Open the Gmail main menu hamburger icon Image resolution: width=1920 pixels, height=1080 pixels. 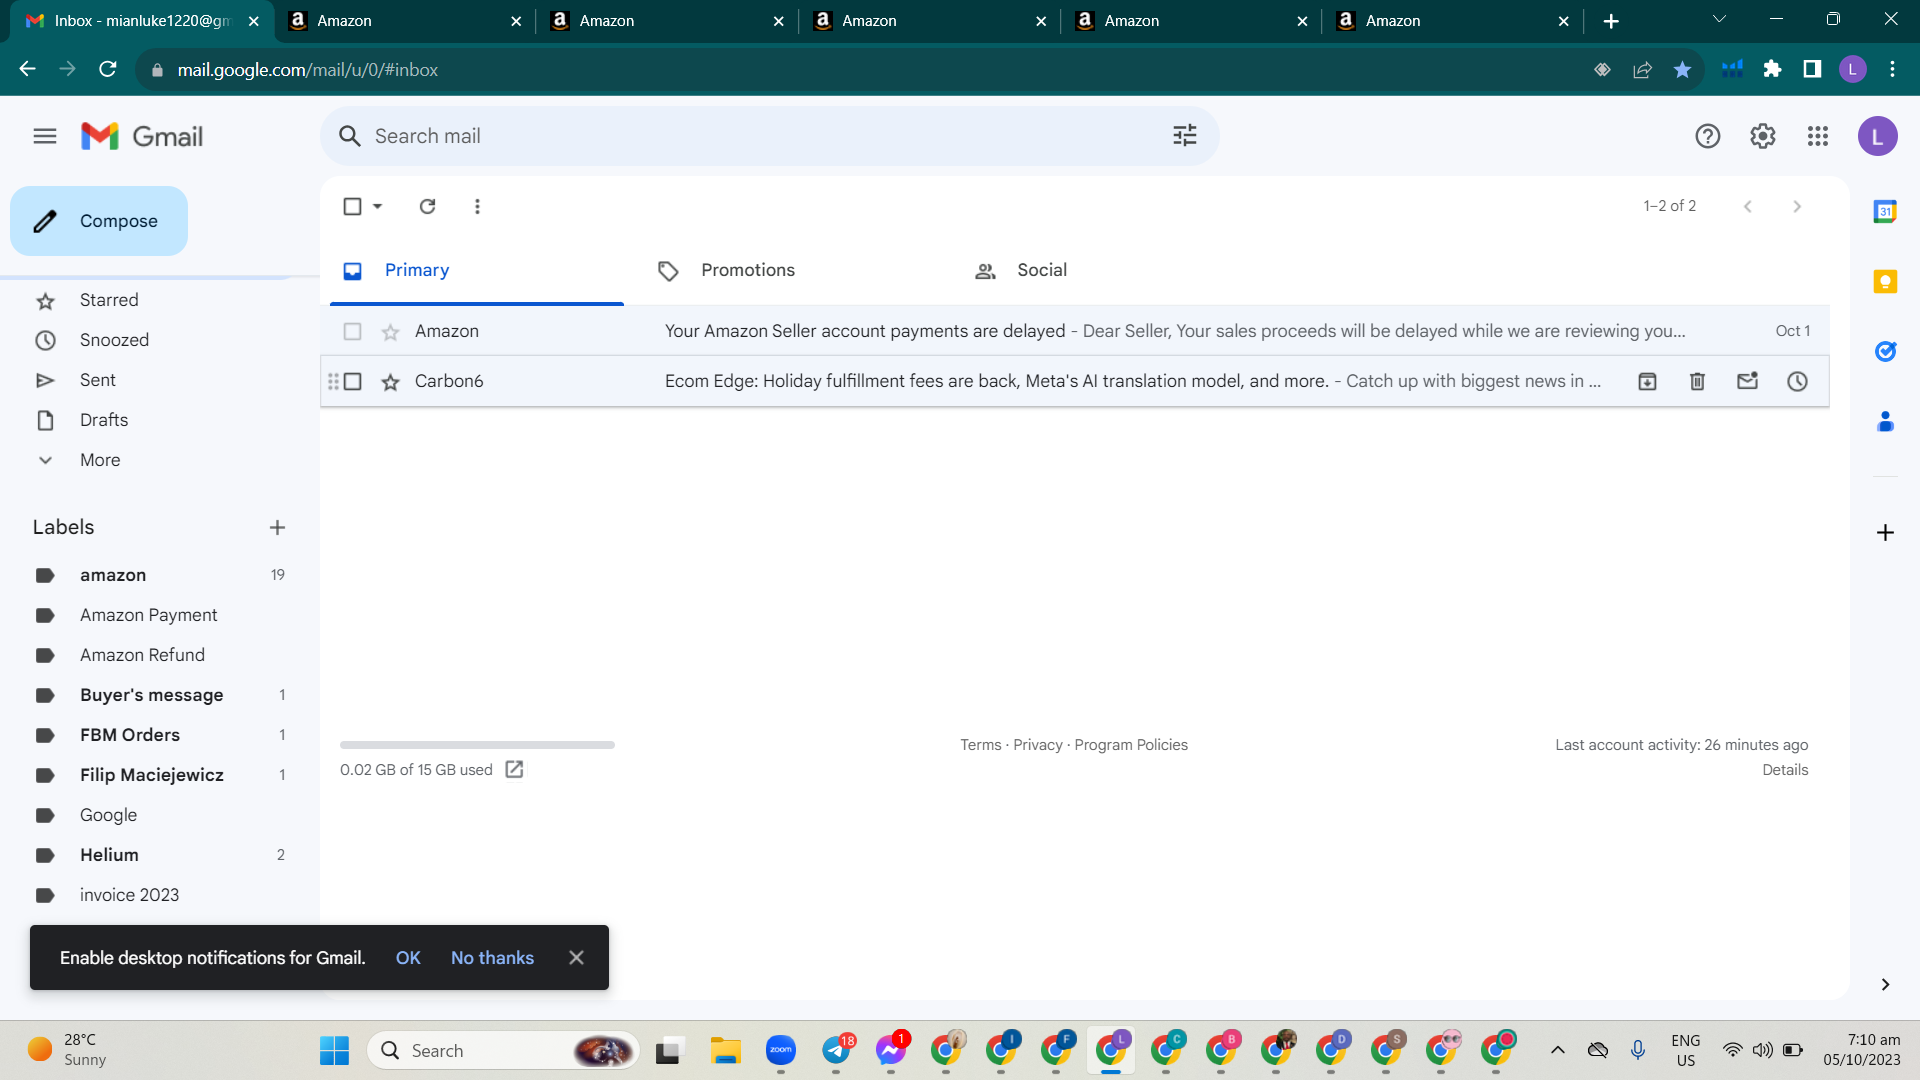point(45,136)
